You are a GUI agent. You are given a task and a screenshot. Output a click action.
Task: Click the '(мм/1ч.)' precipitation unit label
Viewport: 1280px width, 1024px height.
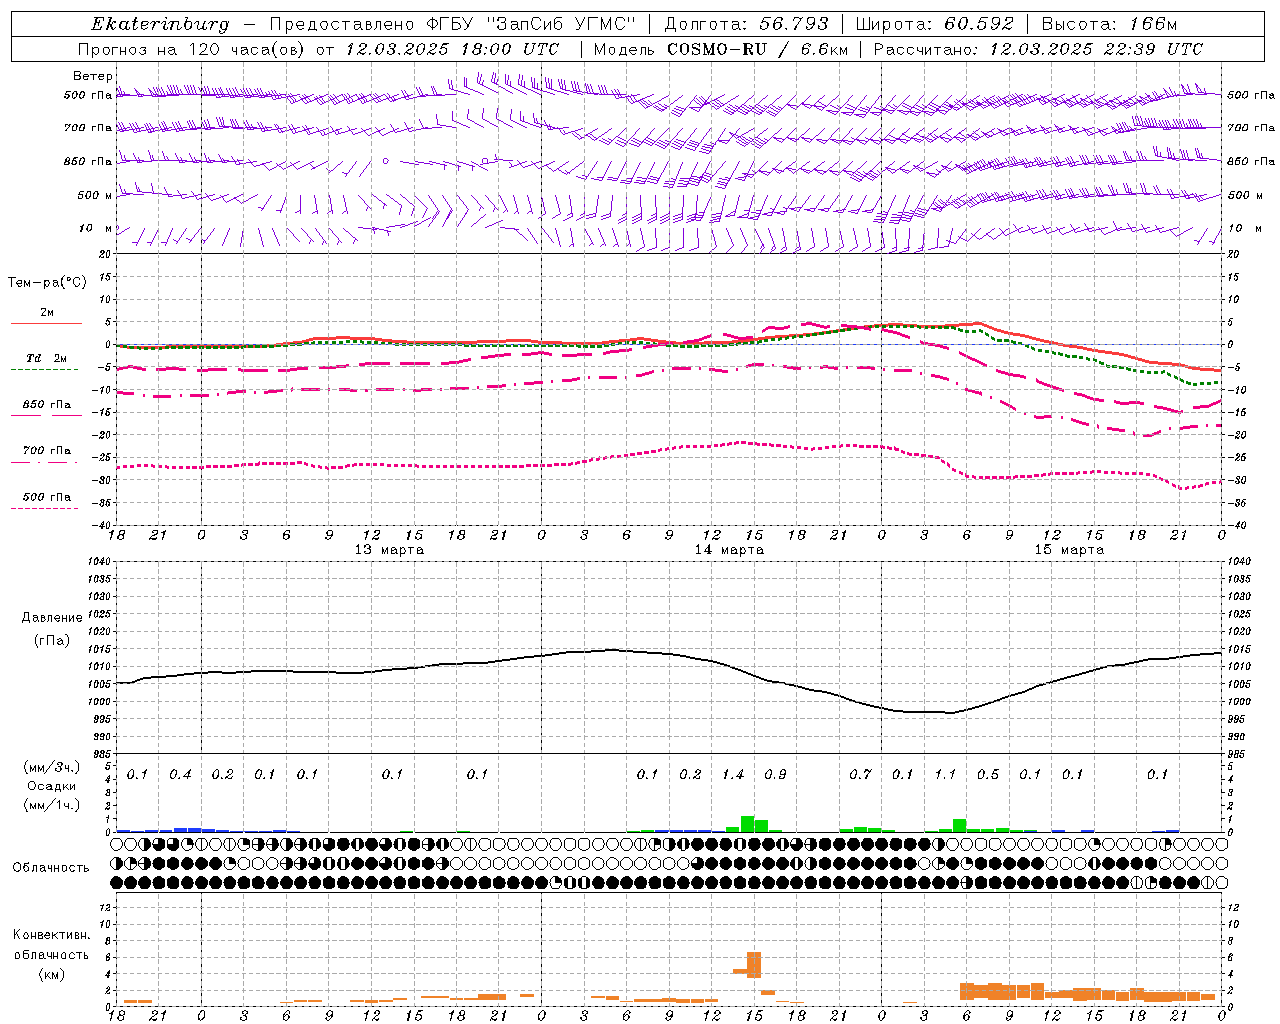click(52, 805)
